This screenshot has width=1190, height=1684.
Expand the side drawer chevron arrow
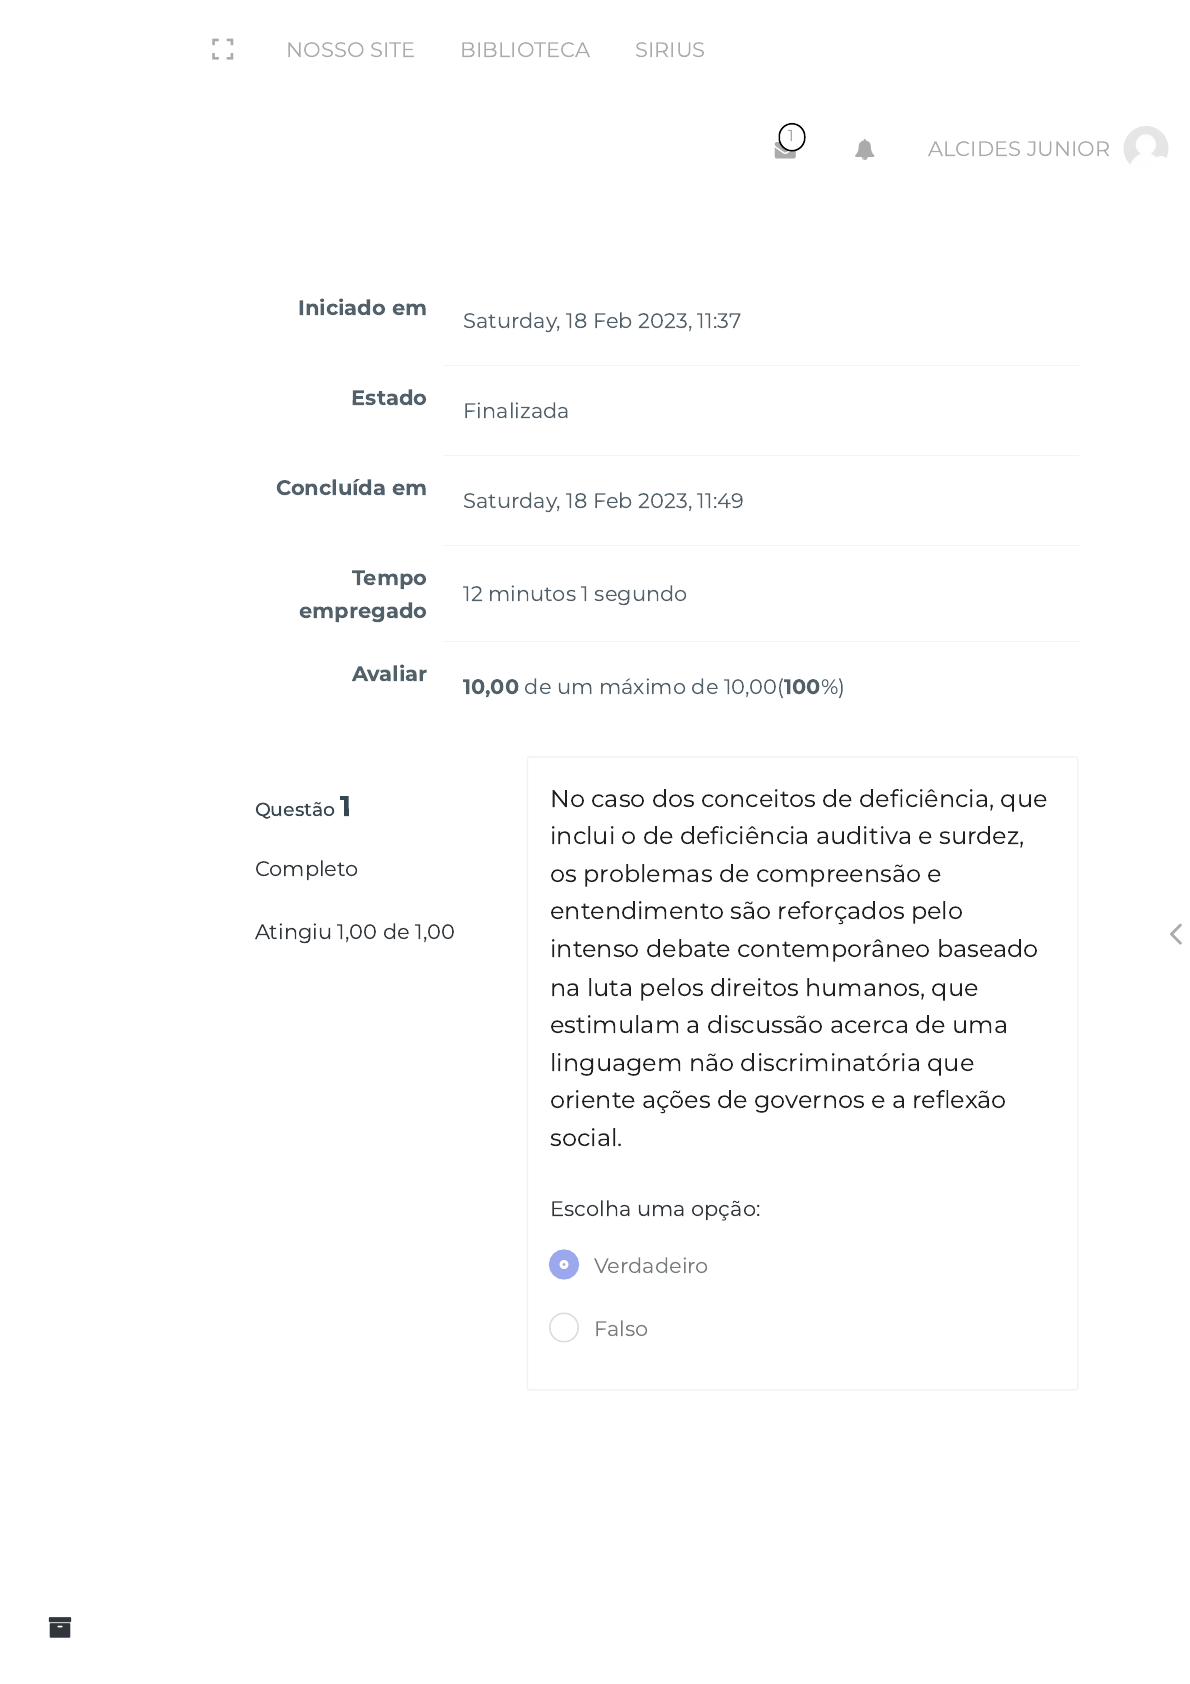pos(1176,934)
